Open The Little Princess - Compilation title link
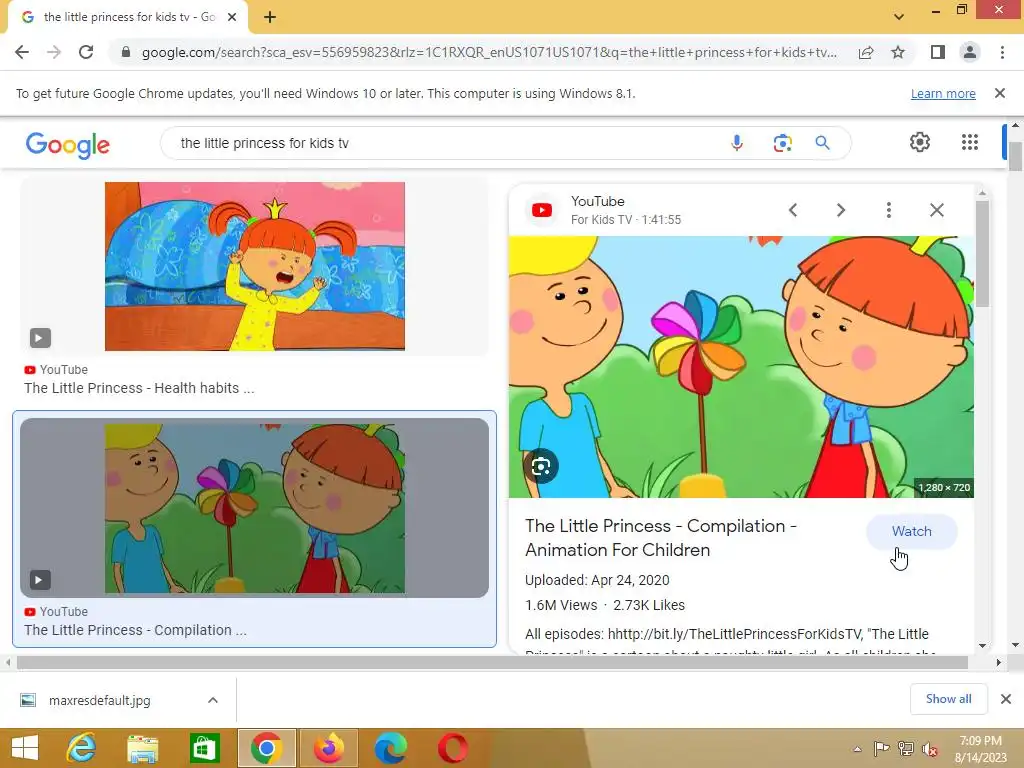This screenshot has height=768, width=1024. point(660,538)
